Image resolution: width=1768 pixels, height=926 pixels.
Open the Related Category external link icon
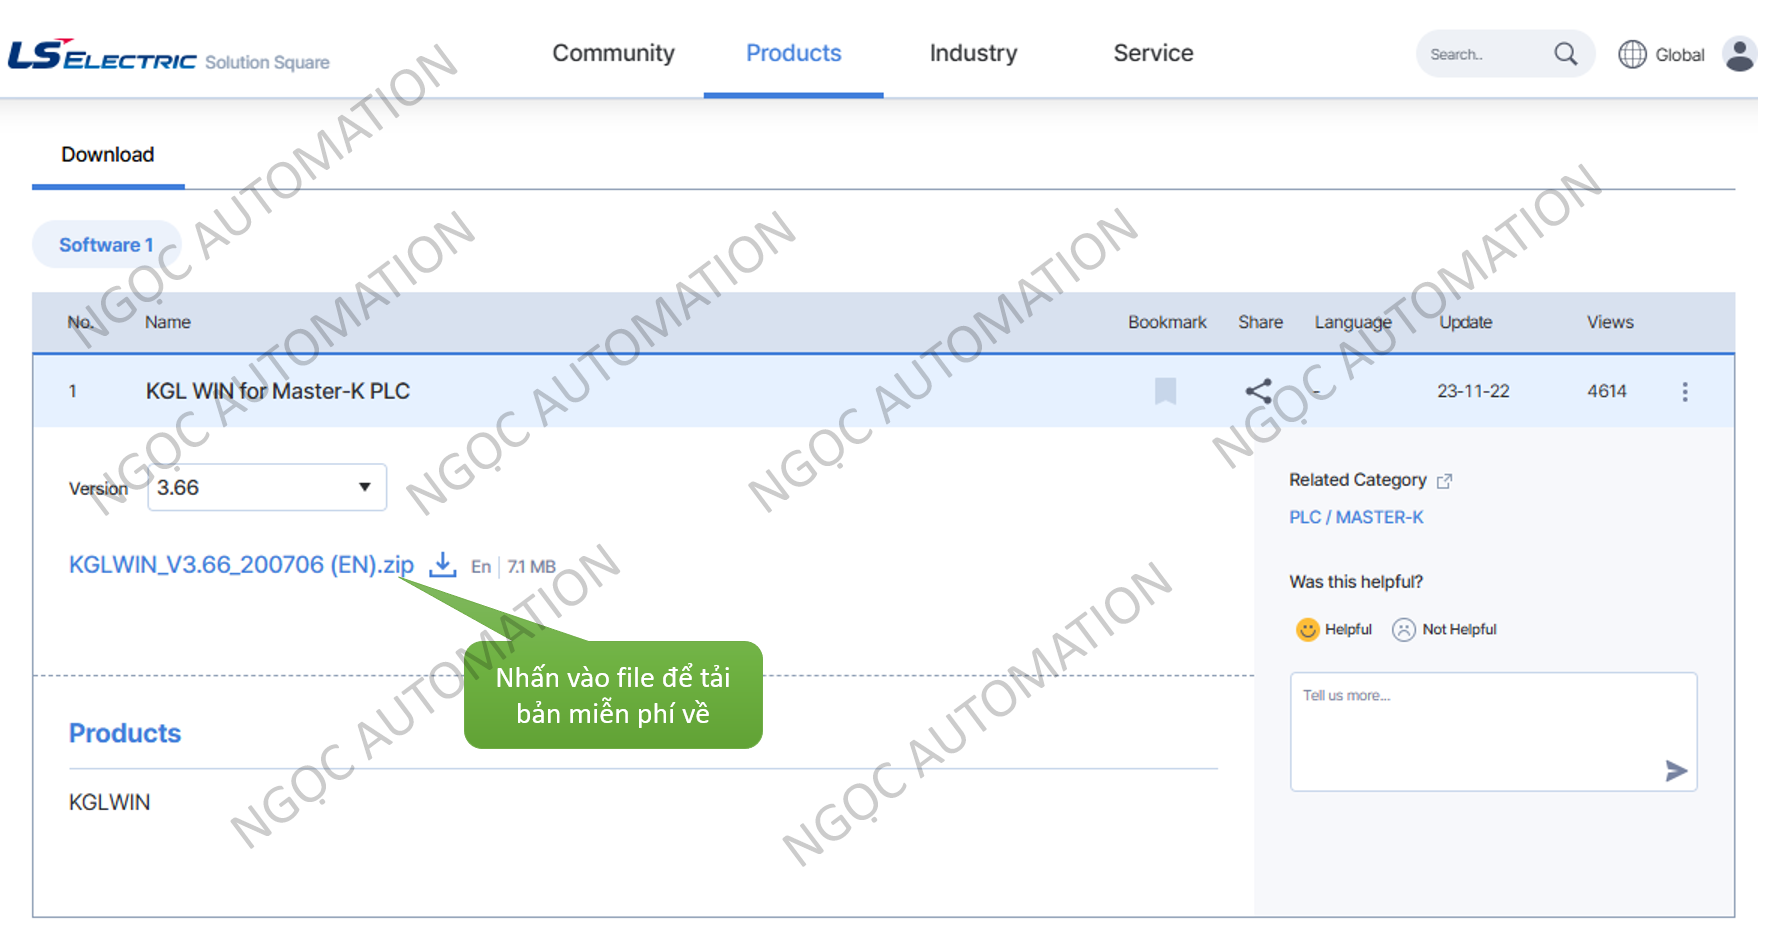(x=1444, y=481)
